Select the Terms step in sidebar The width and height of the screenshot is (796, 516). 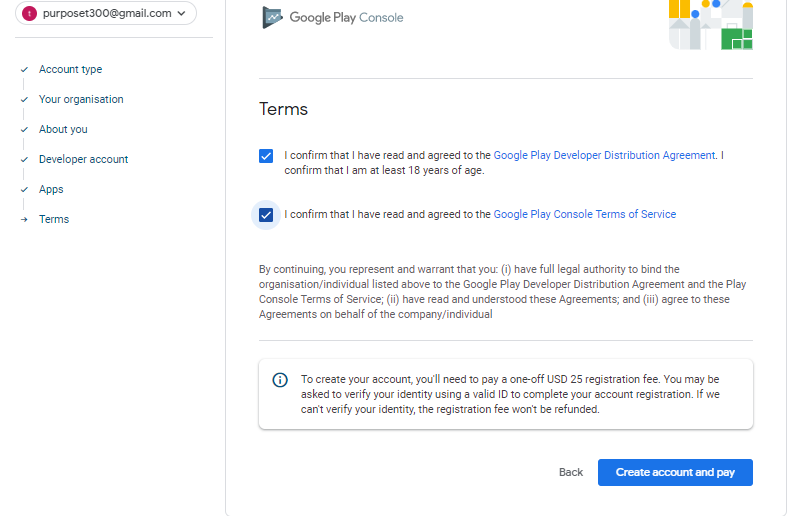(54, 219)
